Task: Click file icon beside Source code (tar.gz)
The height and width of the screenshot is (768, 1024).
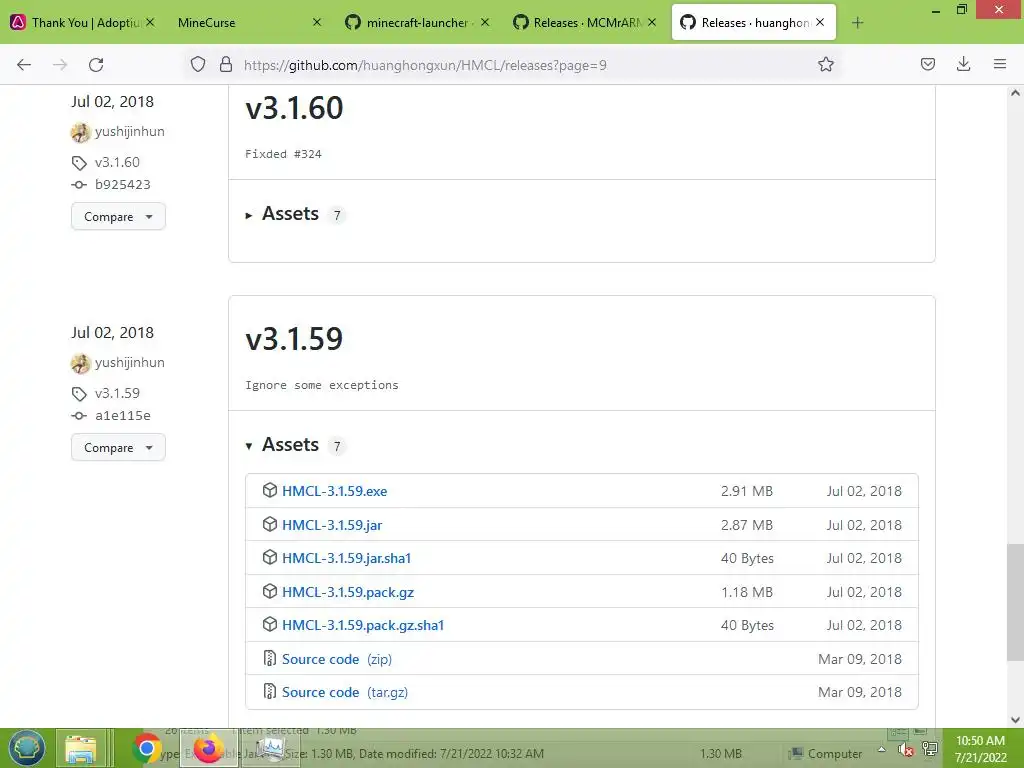Action: (270, 692)
